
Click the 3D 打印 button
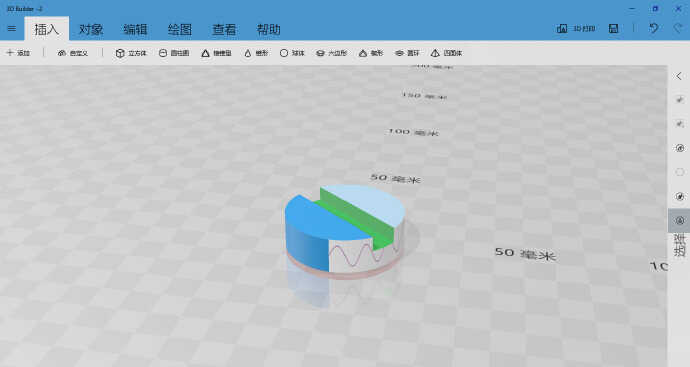click(576, 29)
